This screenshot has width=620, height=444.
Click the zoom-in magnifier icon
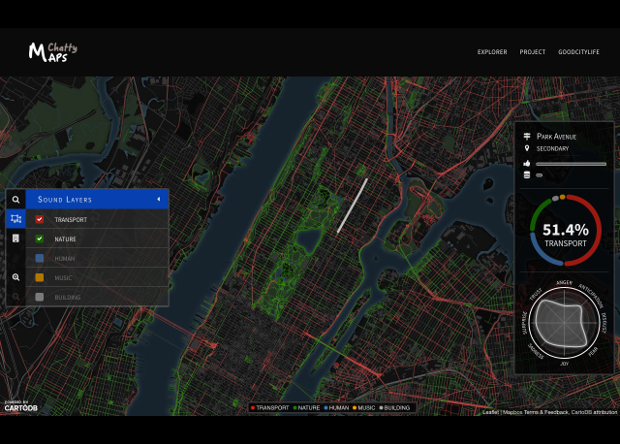coord(16,277)
